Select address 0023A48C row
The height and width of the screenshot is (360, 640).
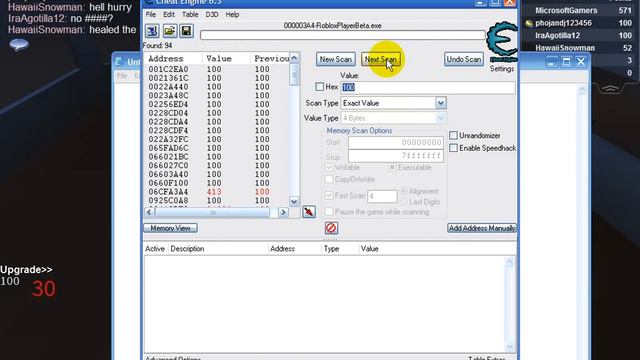[216, 96]
